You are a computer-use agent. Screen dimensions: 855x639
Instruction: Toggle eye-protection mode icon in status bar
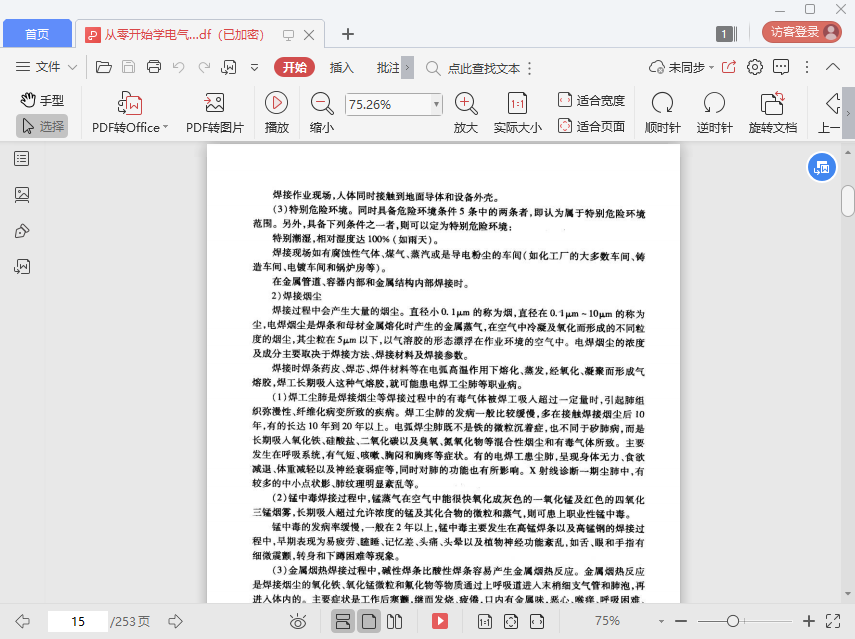[297, 621]
